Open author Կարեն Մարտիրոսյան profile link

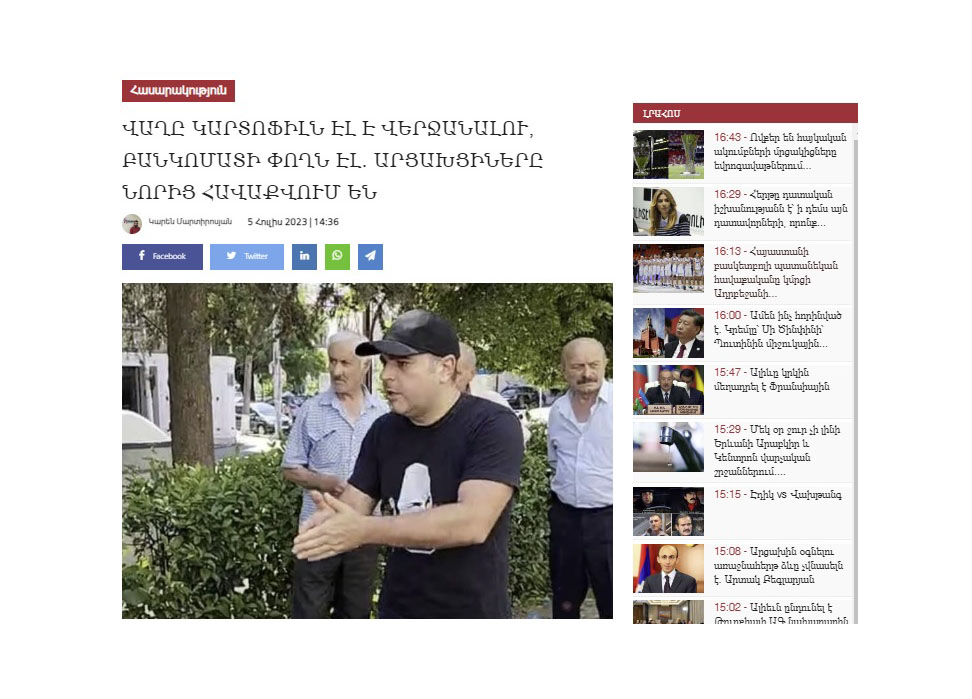click(x=190, y=222)
